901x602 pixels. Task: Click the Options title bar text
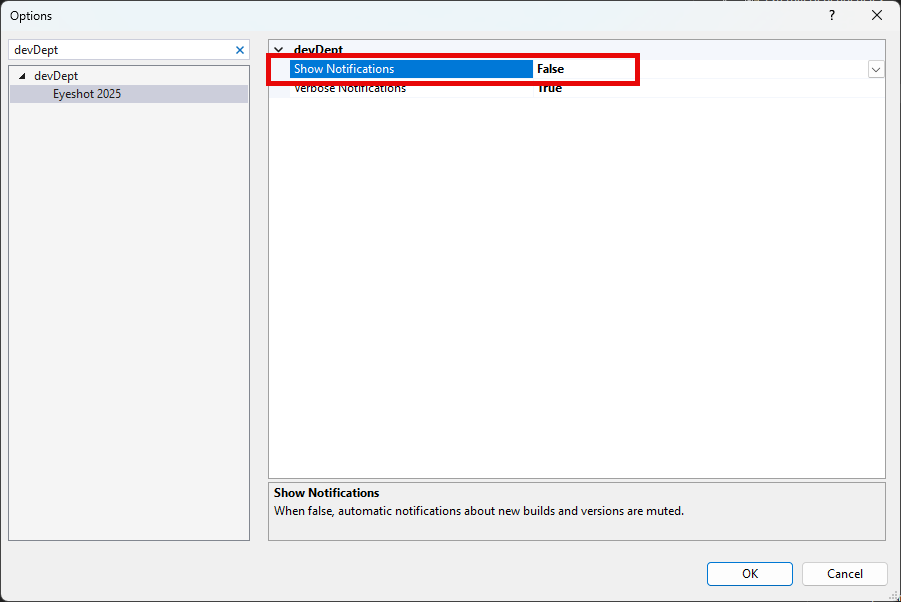click(x=31, y=16)
